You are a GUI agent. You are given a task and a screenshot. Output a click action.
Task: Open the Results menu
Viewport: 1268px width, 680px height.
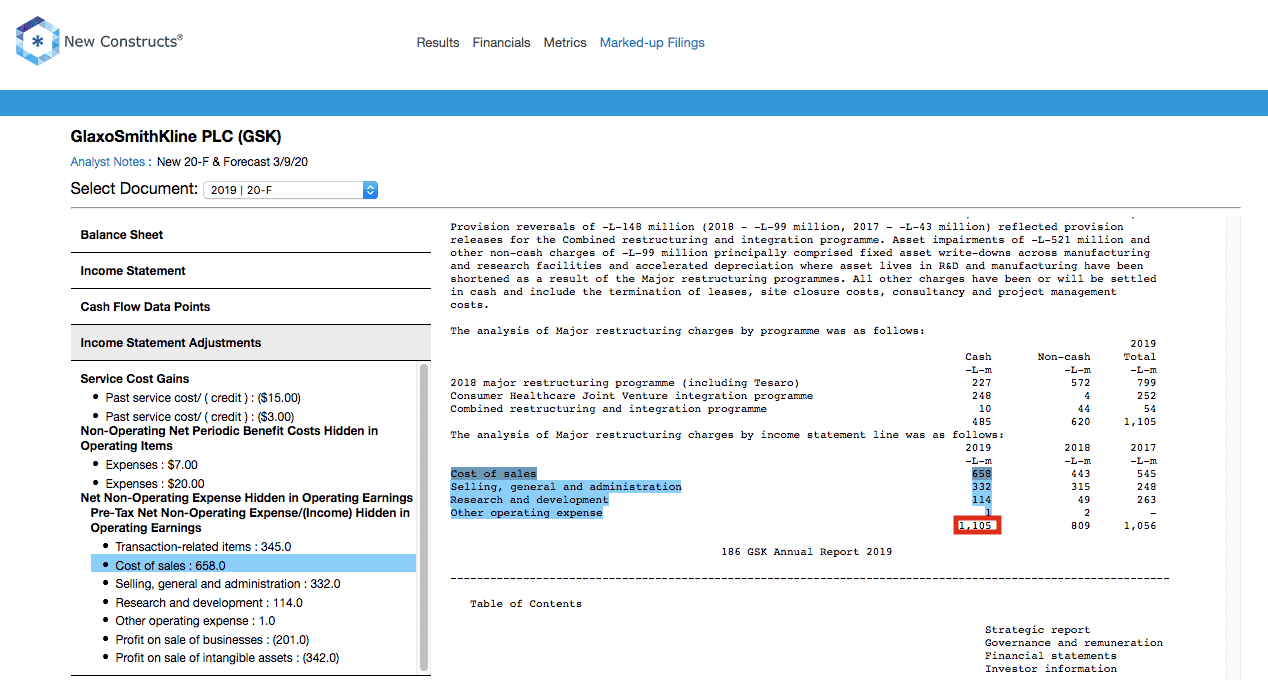click(x=438, y=43)
